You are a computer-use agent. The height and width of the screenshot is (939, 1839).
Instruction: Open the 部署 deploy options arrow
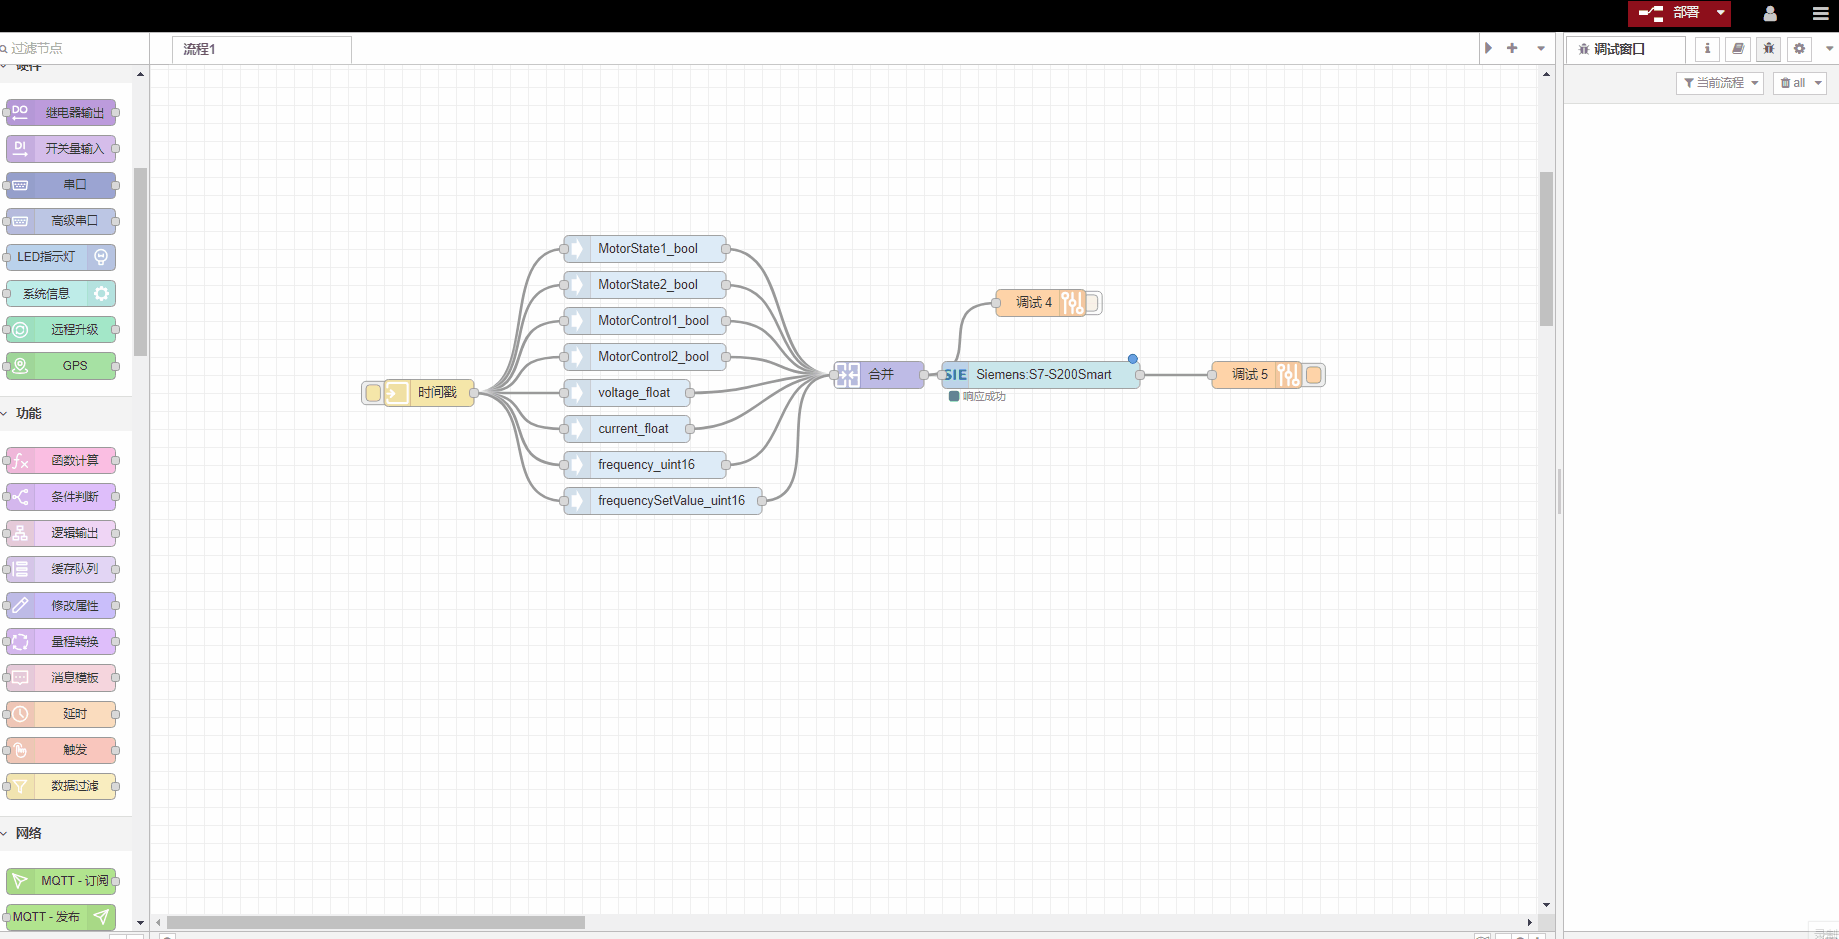1720,13
